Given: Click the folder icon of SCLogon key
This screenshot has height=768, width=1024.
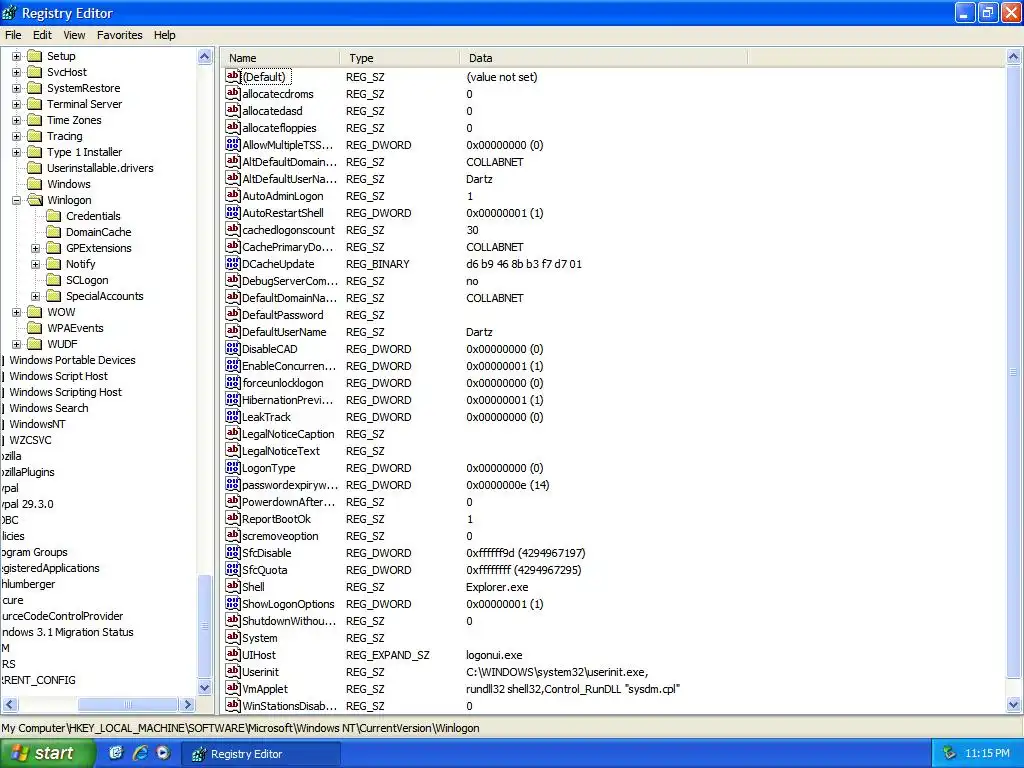Looking at the screenshot, I should click(54, 280).
